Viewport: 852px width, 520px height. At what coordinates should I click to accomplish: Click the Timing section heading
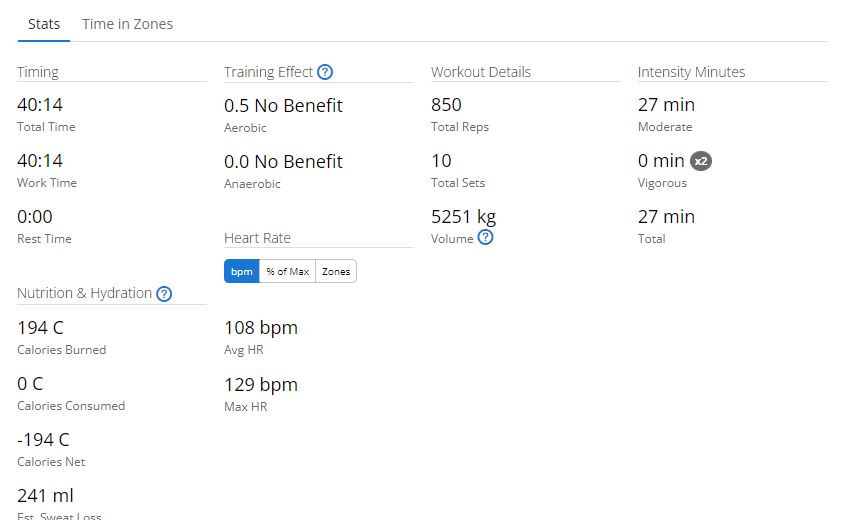pos(38,72)
